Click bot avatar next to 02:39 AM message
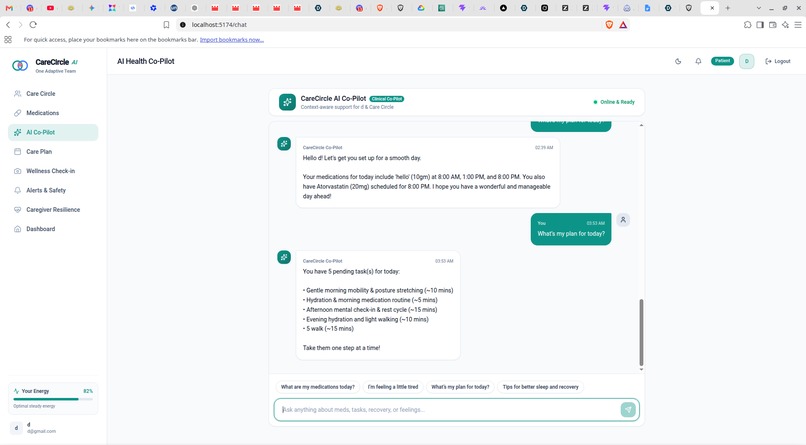This screenshot has width=806, height=445. pyautogui.click(x=284, y=144)
